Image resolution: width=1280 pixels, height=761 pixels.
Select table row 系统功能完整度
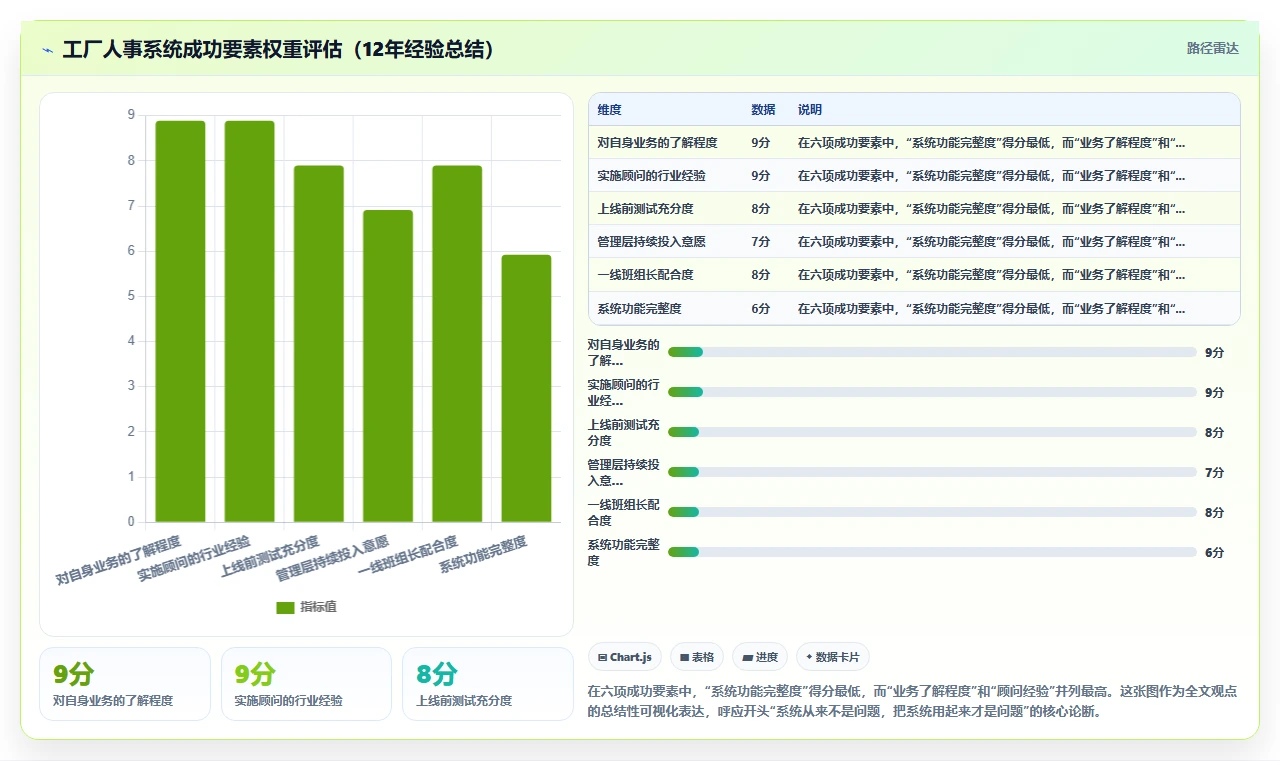[914, 309]
